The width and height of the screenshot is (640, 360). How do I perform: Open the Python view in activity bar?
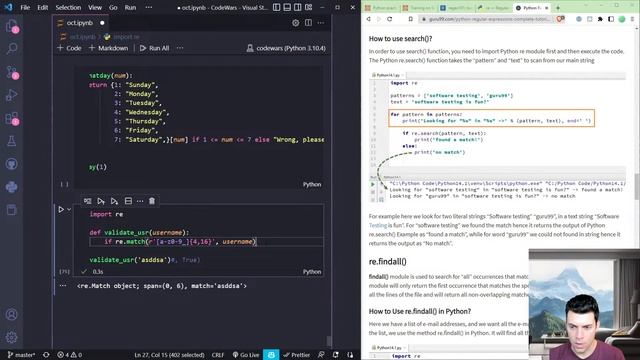[x=11, y=187]
